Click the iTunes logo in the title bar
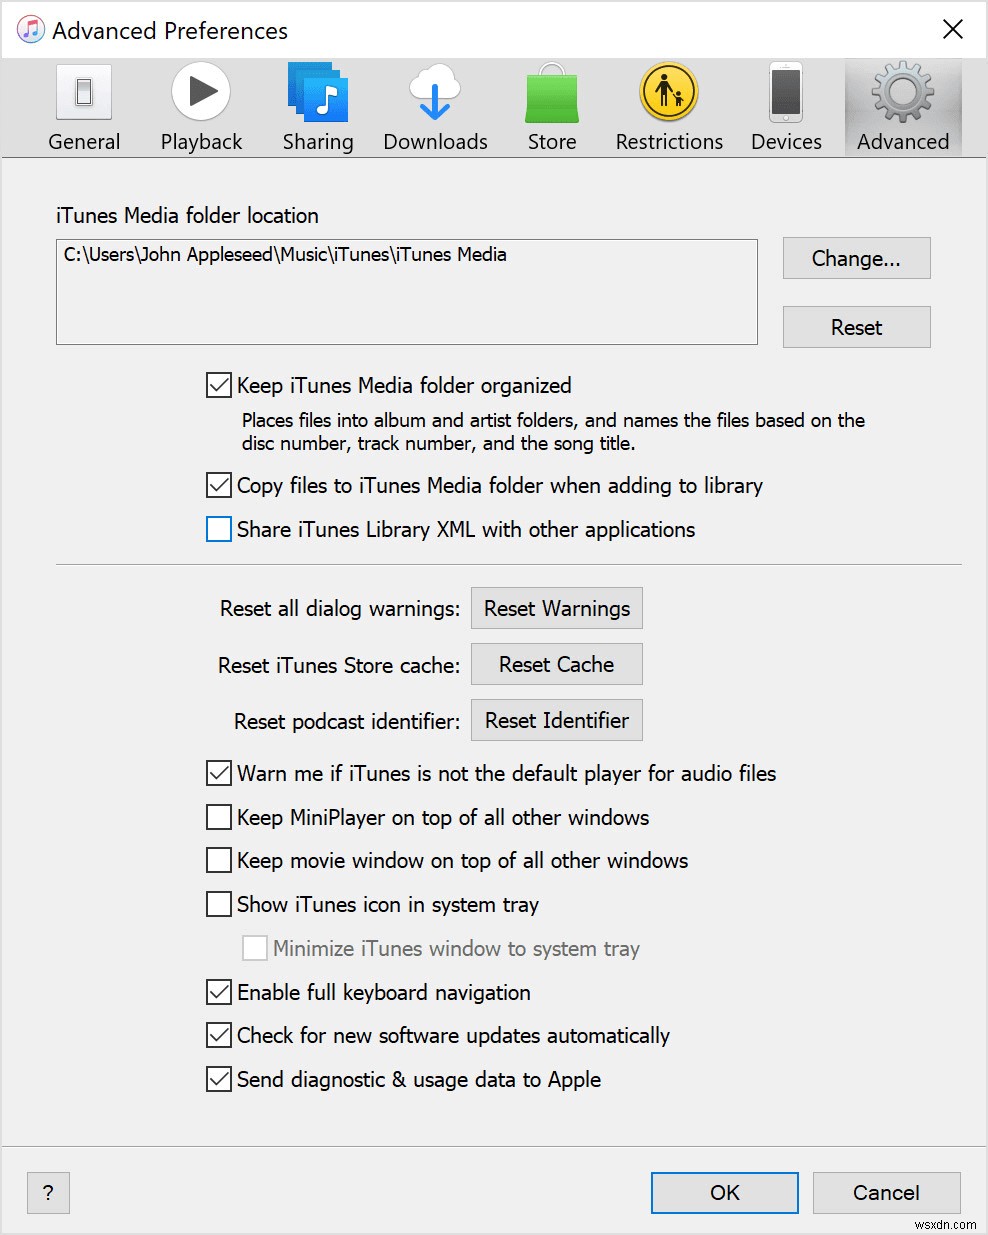Viewport: 988px width, 1235px height. tap(30, 29)
